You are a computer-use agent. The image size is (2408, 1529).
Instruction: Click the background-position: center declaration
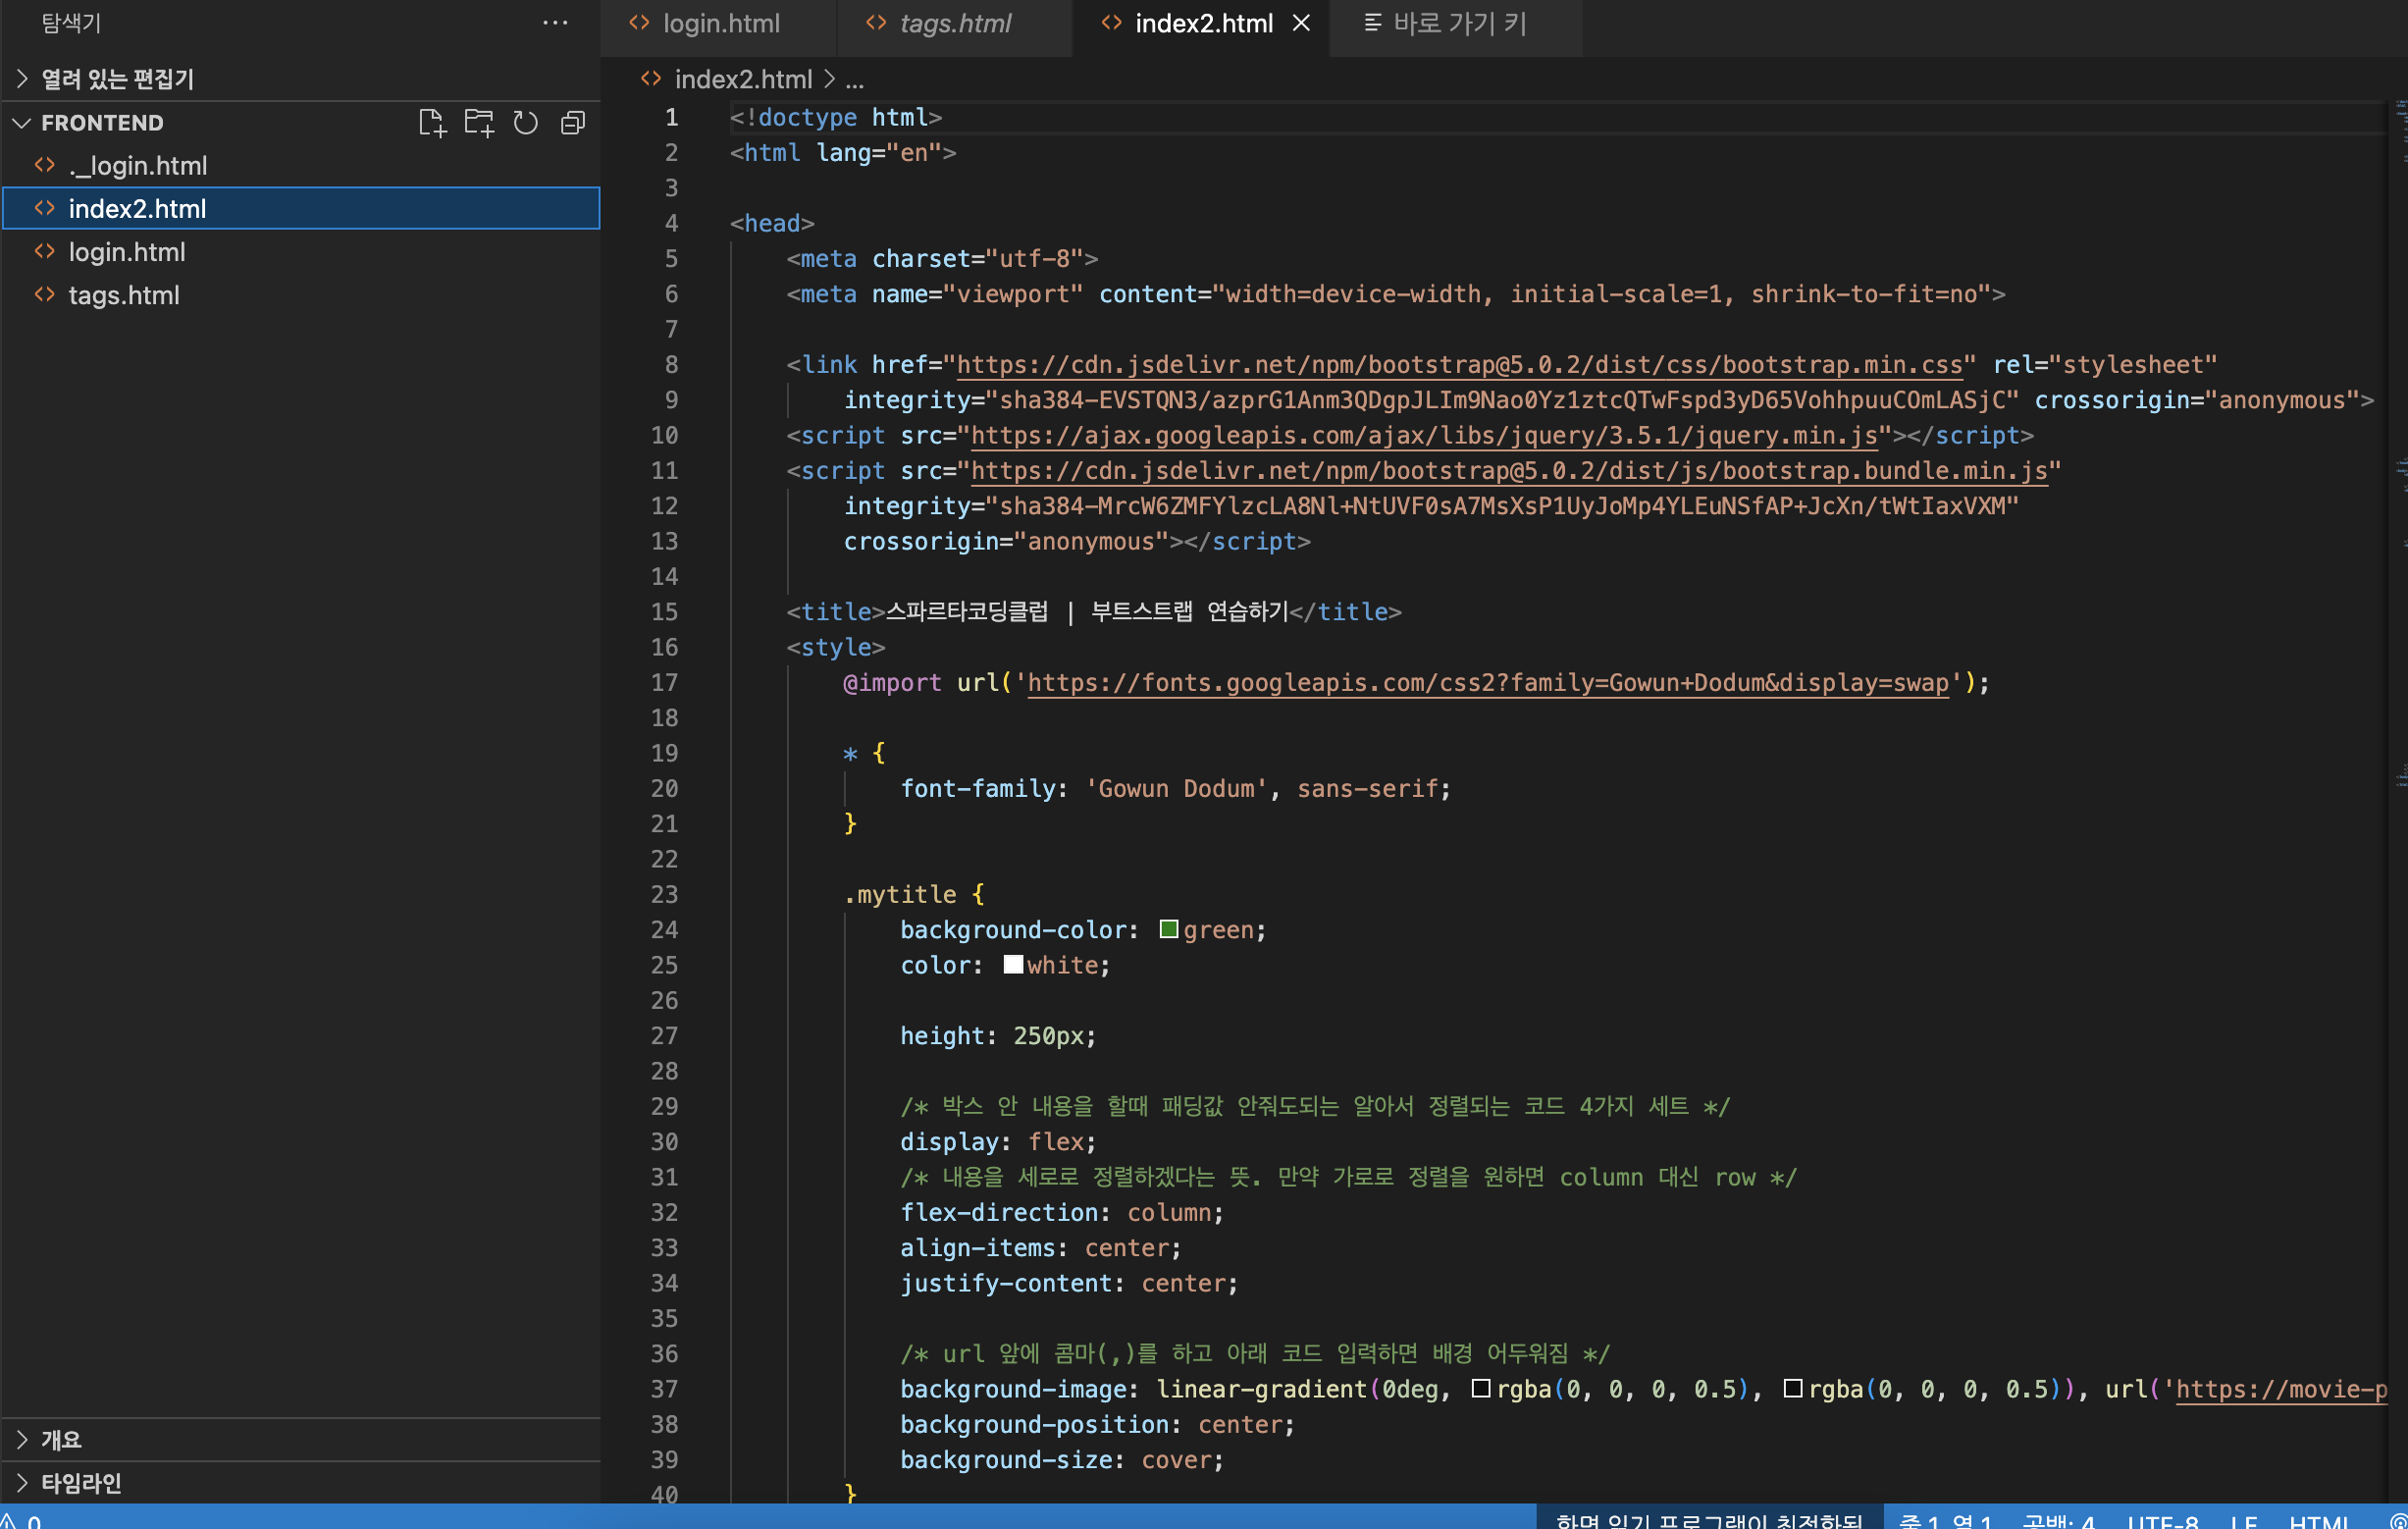coord(1097,1425)
